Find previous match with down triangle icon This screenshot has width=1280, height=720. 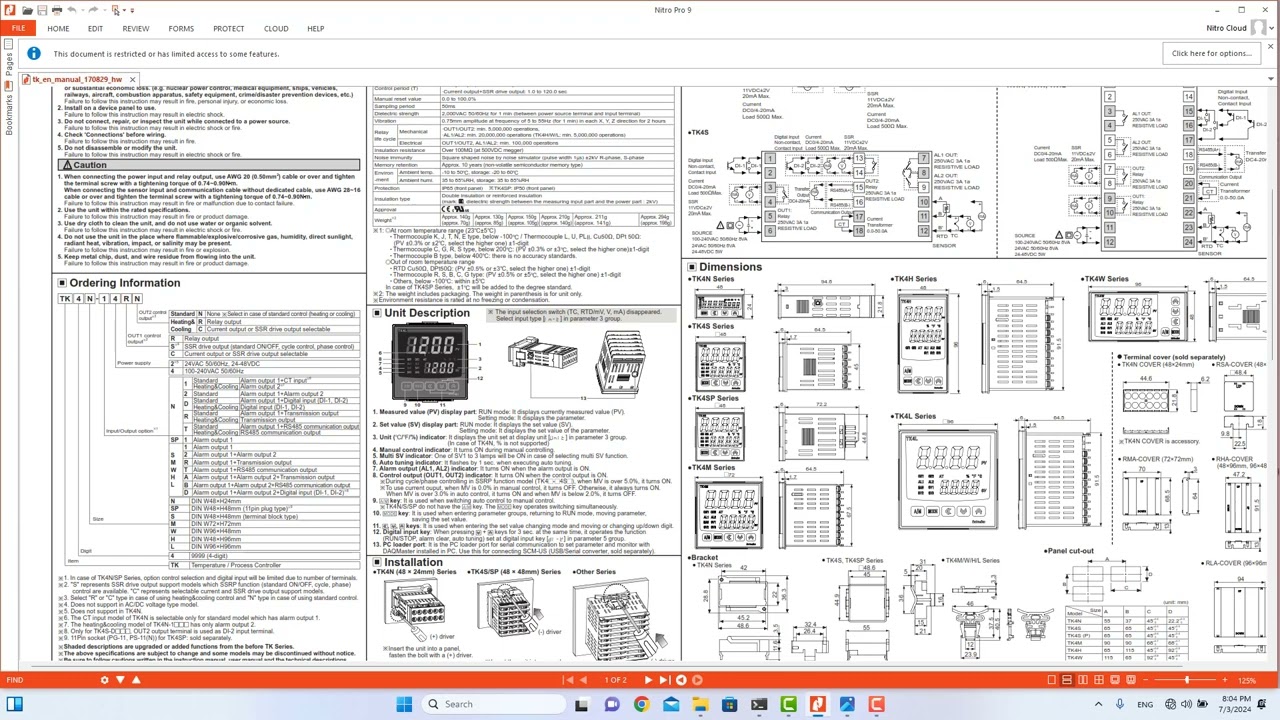pyautogui.click(x=120, y=680)
